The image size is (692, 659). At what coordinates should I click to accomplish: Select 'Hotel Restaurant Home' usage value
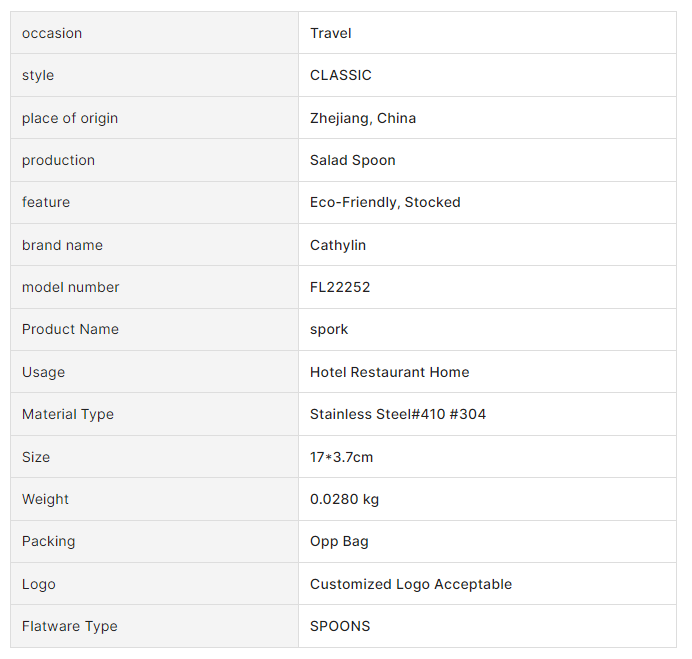click(390, 372)
